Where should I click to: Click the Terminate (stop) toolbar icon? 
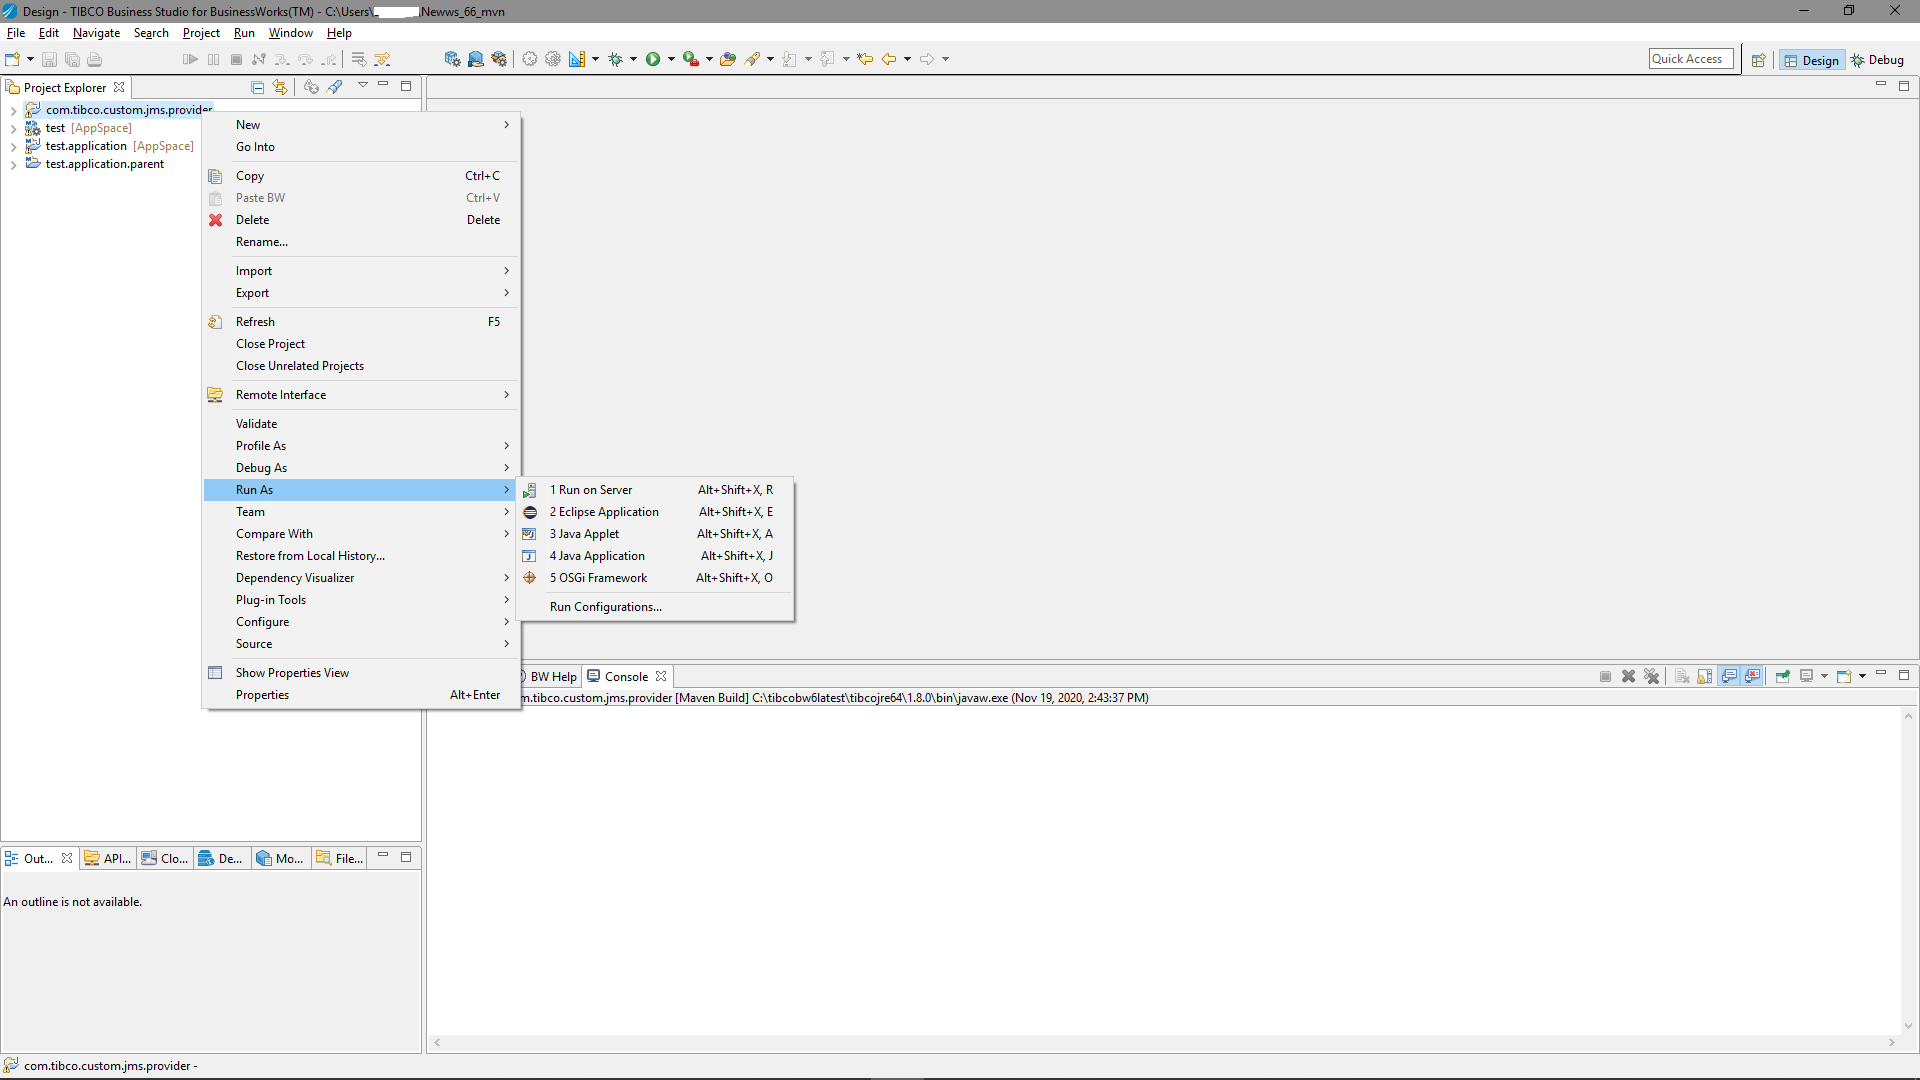236,59
